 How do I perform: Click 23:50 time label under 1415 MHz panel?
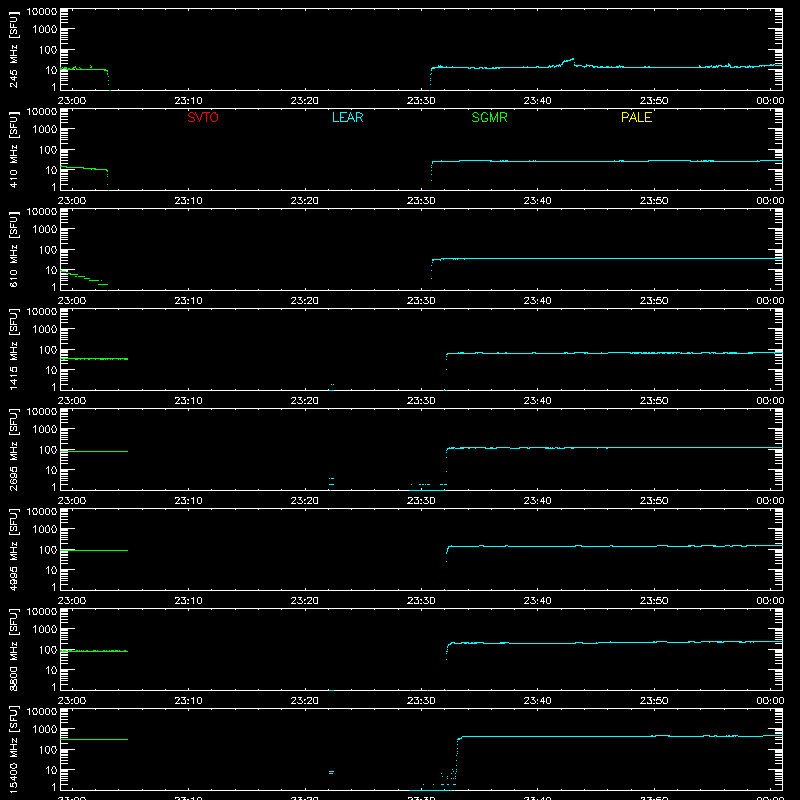654,401
